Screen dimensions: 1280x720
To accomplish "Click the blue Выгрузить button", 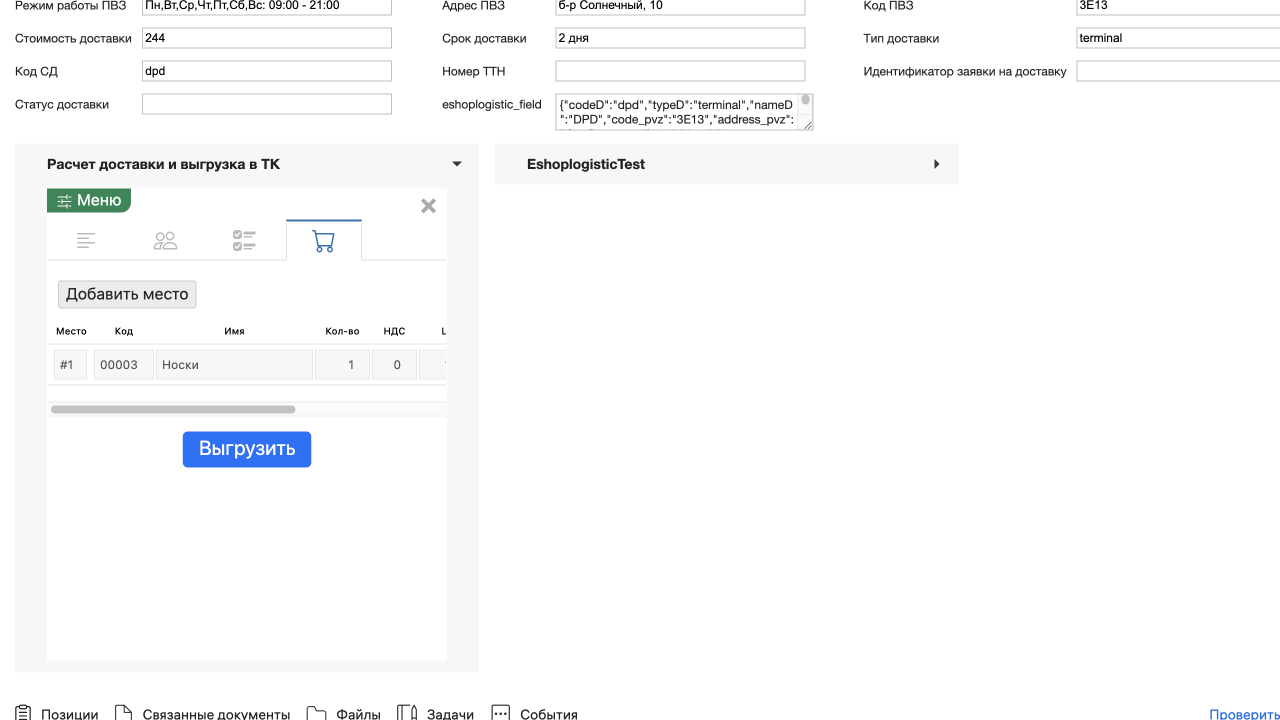I will pos(247,449).
